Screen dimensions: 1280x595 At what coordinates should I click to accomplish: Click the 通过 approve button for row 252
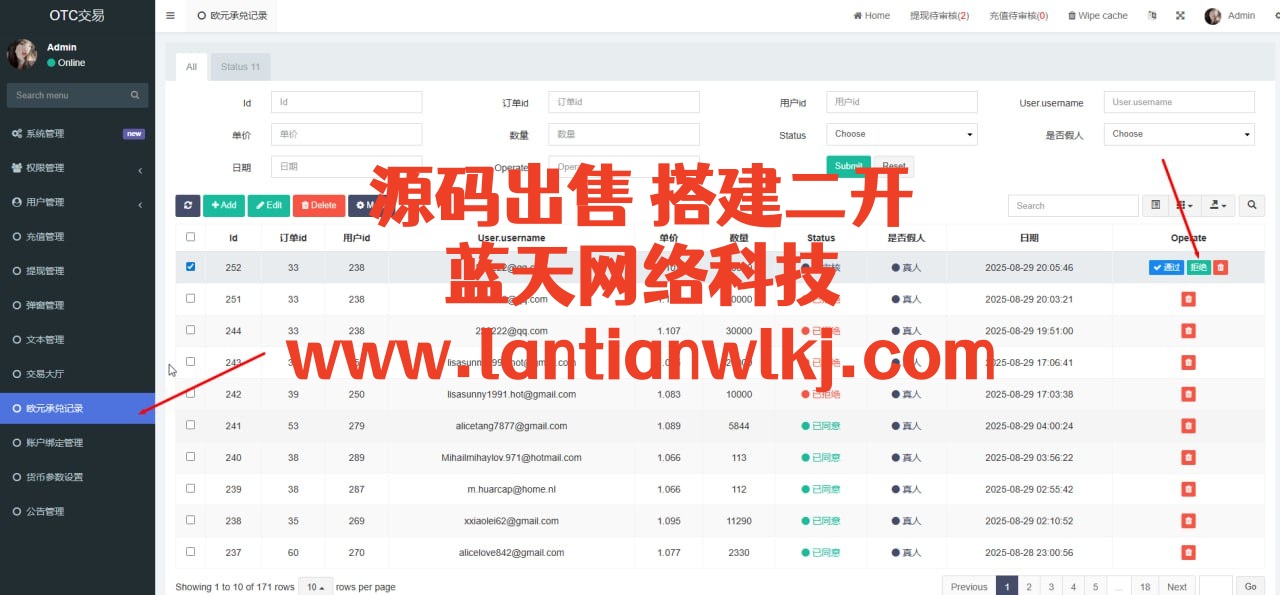tap(1165, 268)
